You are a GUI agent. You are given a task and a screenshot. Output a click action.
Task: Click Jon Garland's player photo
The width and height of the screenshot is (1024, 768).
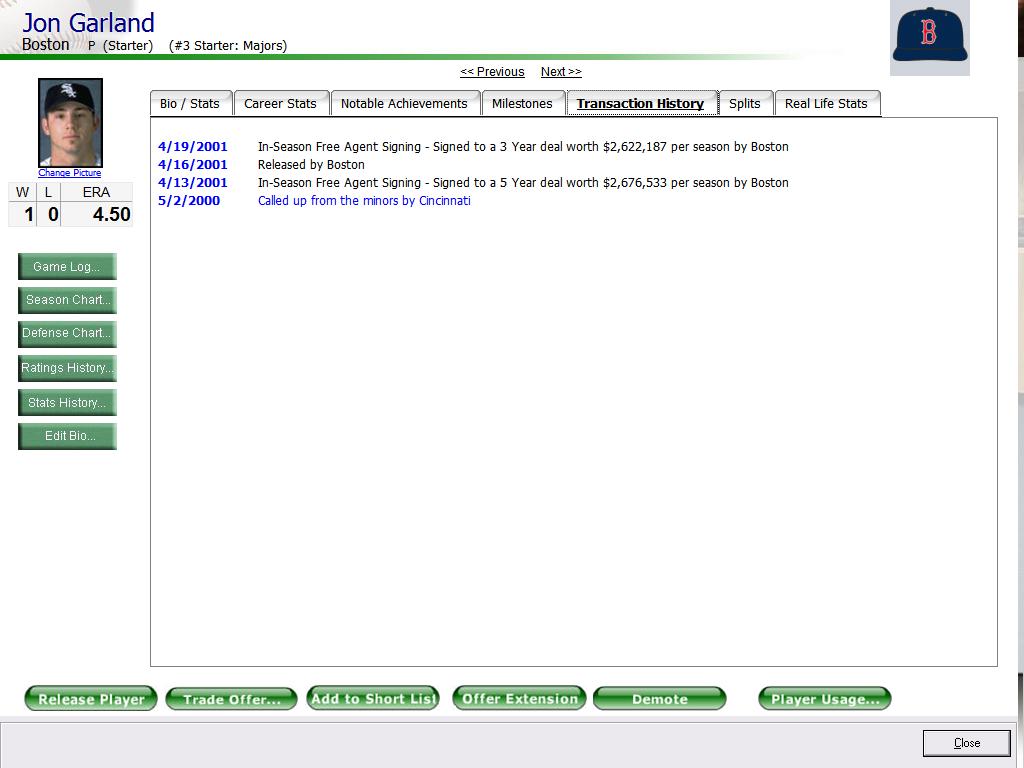tap(71, 123)
